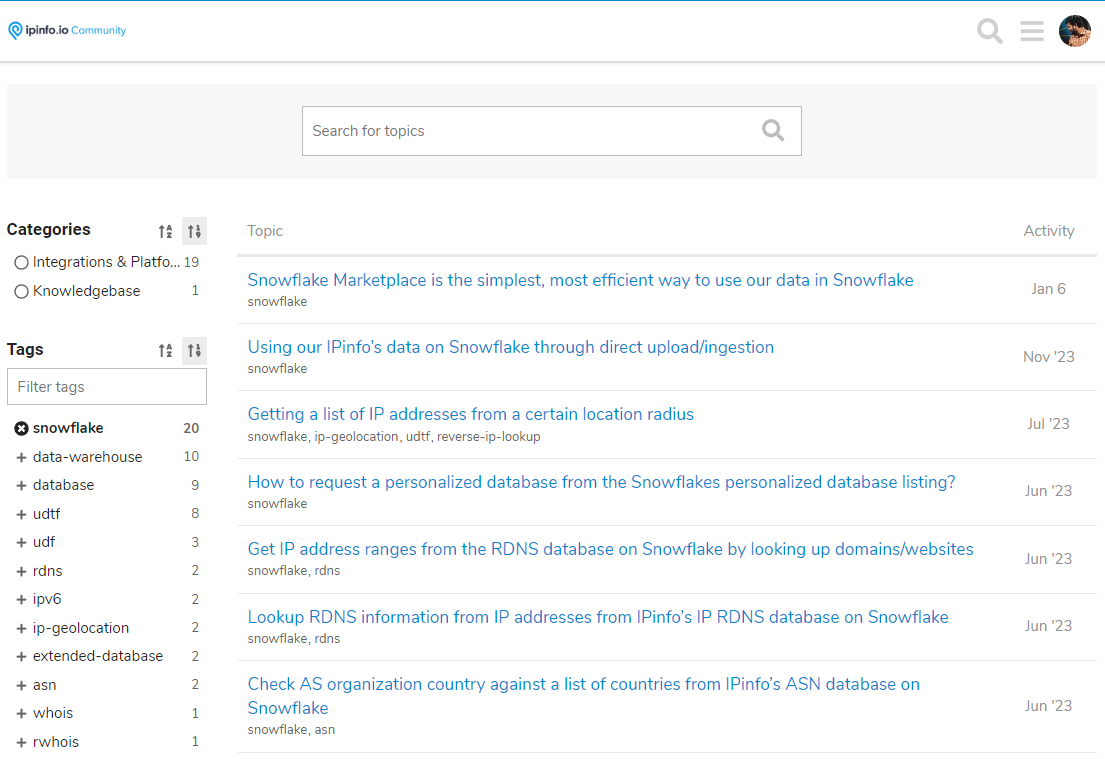Add the ip-geolocation tag filter
The image size is (1105, 759).
[x=21, y=629]
